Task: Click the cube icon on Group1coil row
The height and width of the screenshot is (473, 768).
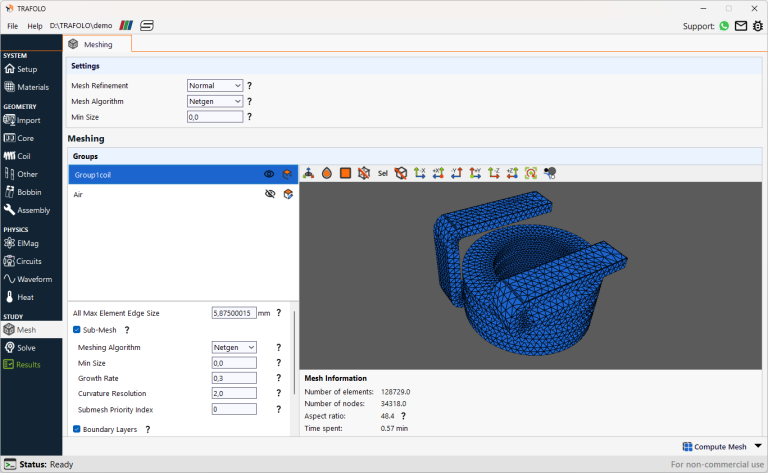Action: [x=288, y=174]
